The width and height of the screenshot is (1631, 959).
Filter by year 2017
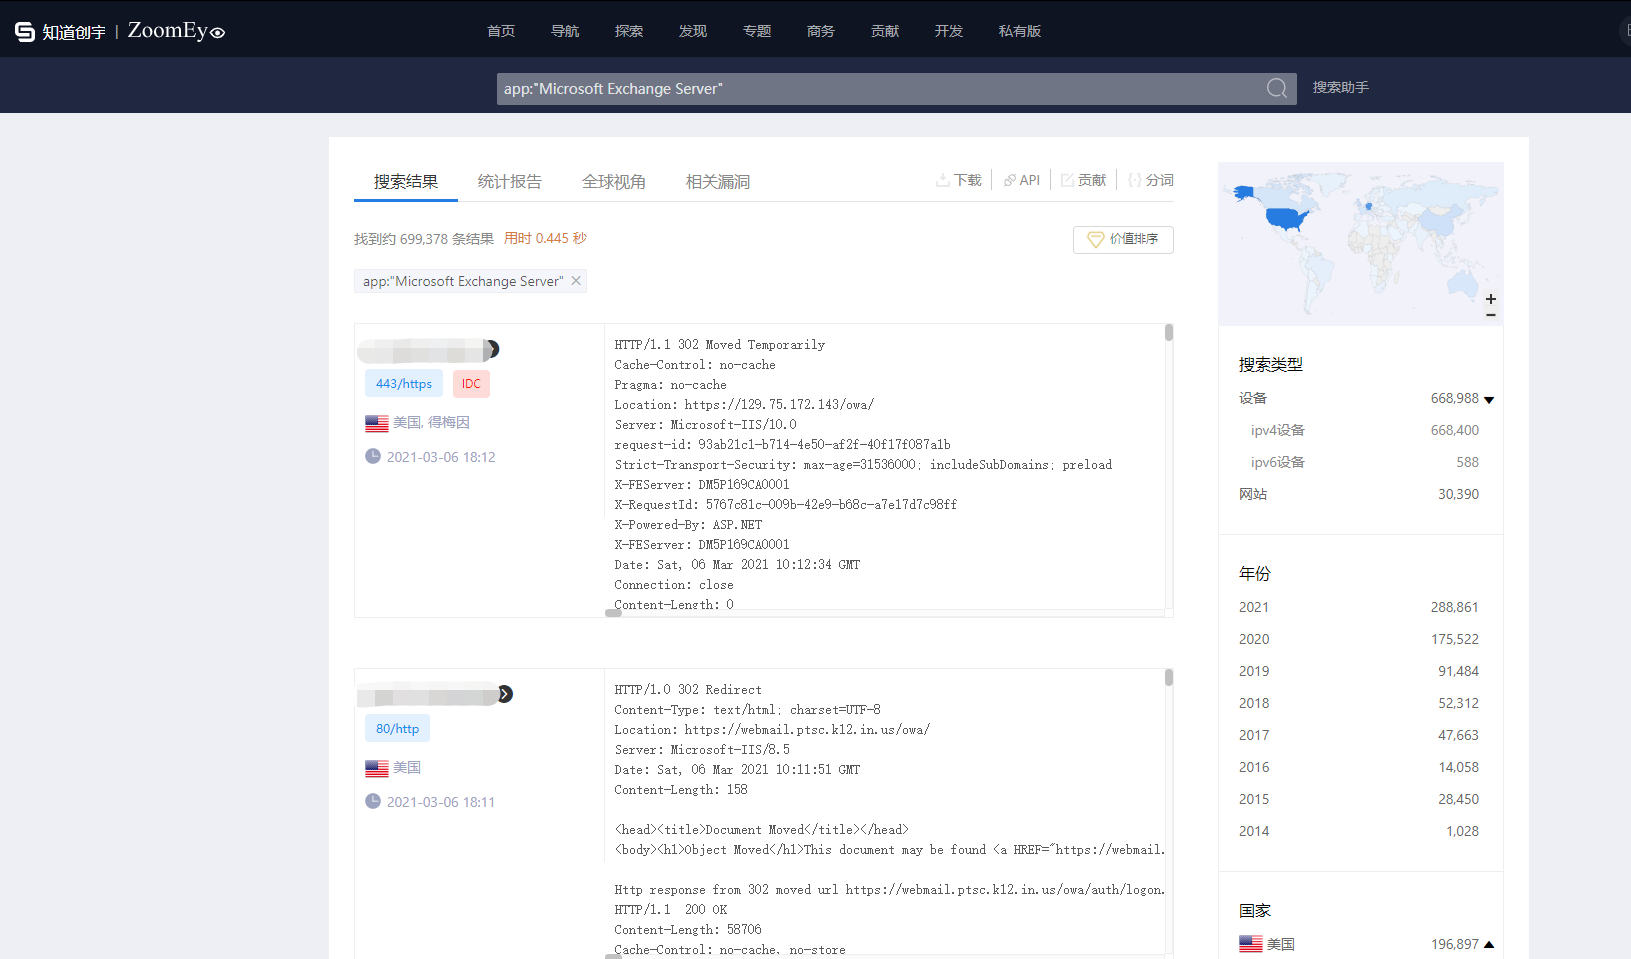pyautogui.click(x=1254, y=735)
